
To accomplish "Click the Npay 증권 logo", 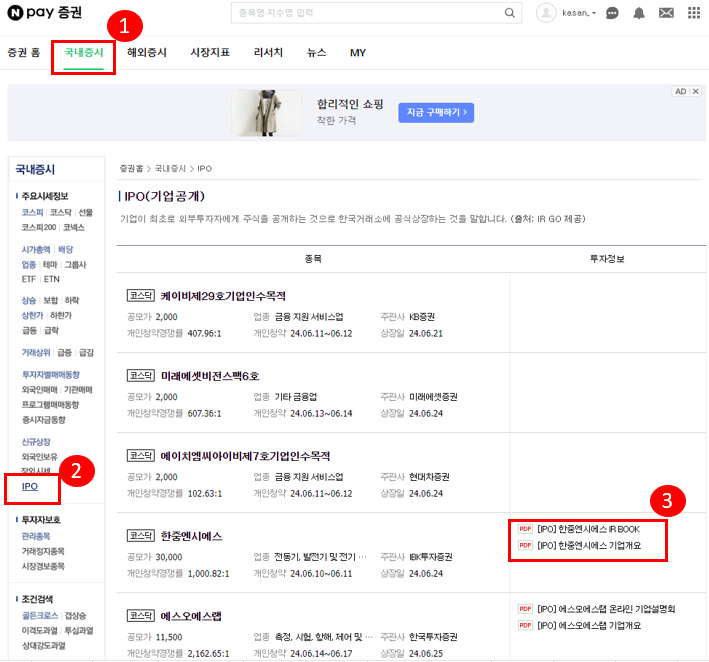I will [x=44, y=13].
